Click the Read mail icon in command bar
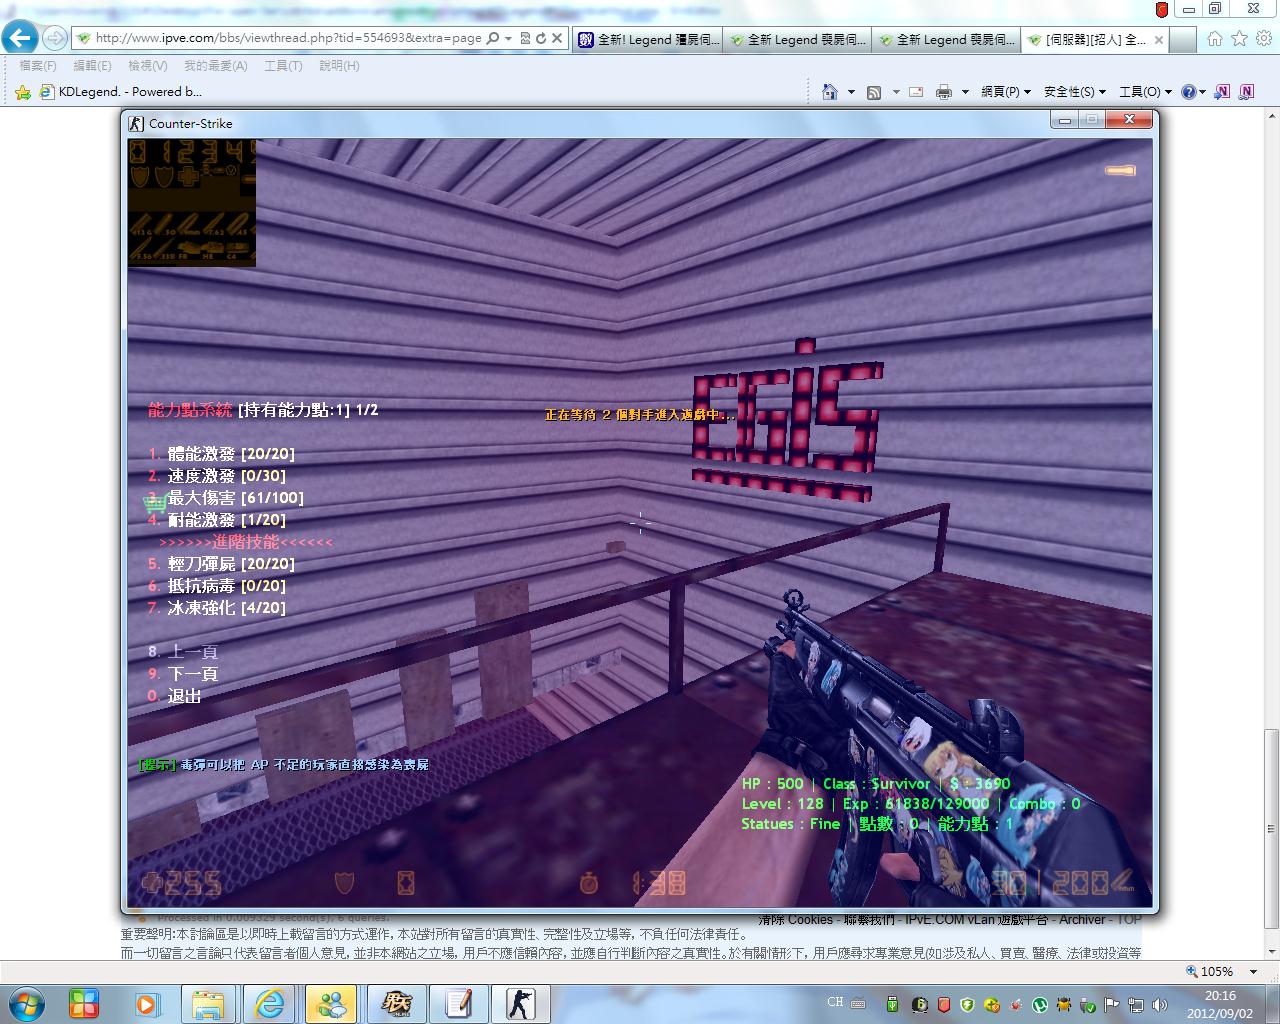The width and height of the screenshot is (1280, 1024). [915, 92]
